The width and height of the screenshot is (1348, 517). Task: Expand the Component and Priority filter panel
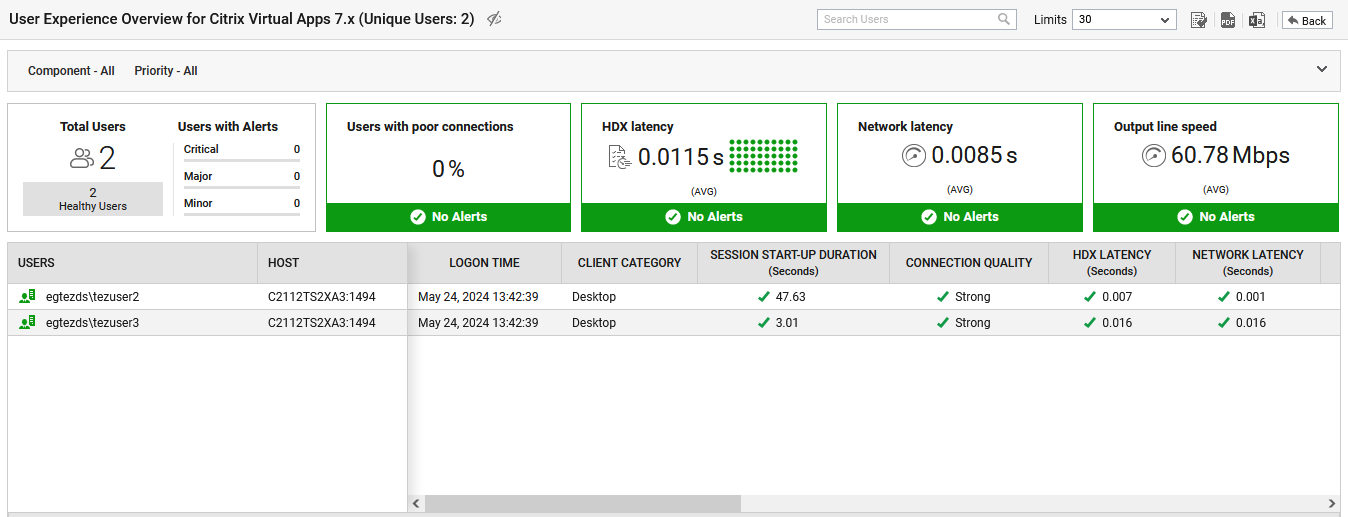pyautogui.click(x=1321, y=70)
